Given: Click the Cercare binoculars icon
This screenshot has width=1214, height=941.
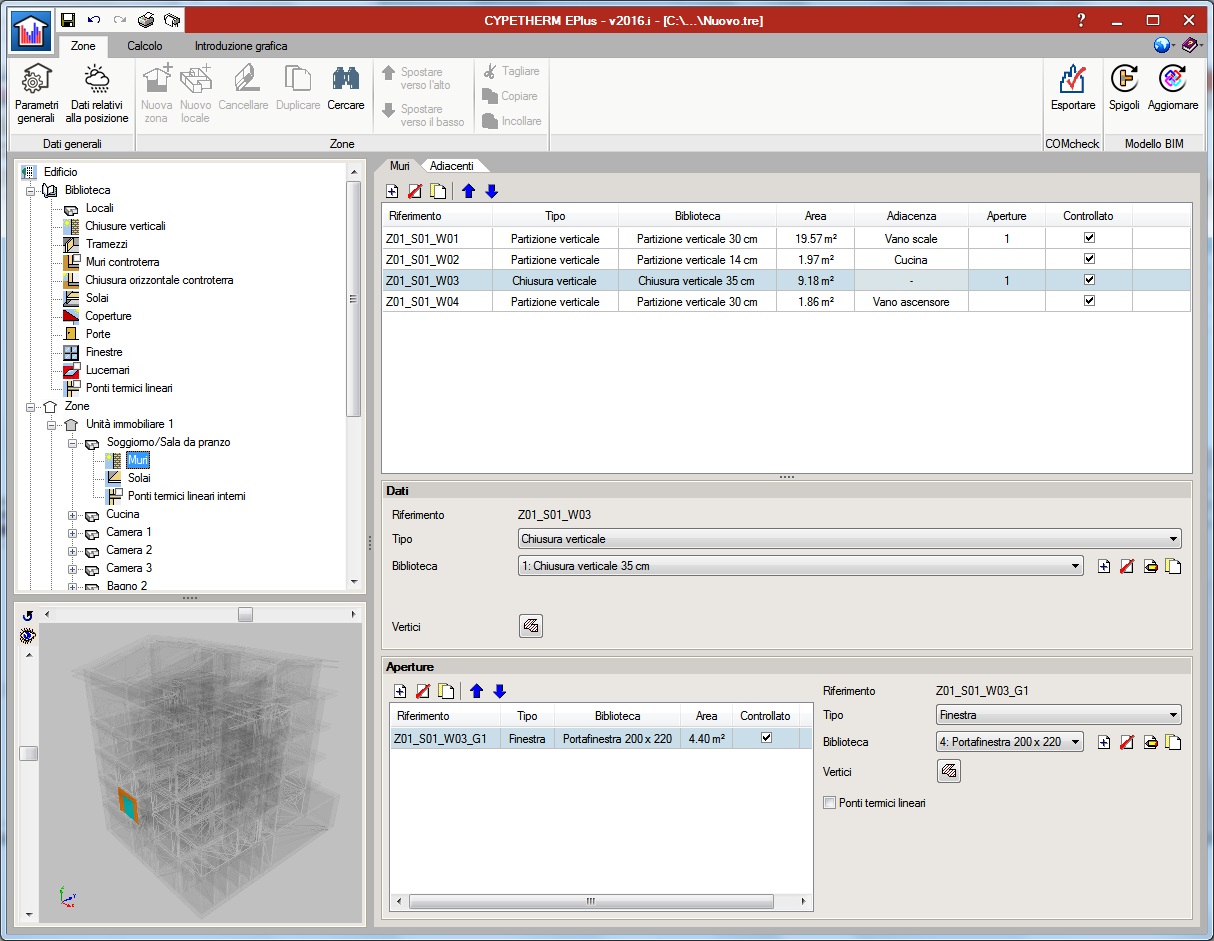Looking at the screenshot, I should [x=346, y=88].
